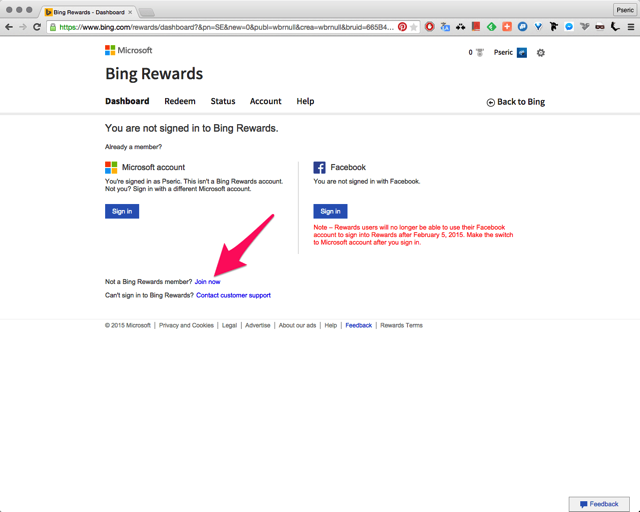The height and width of the screenshot is (512, 640).
Task: Click the Pseric Chrome profile button
Action: point(624,10)
